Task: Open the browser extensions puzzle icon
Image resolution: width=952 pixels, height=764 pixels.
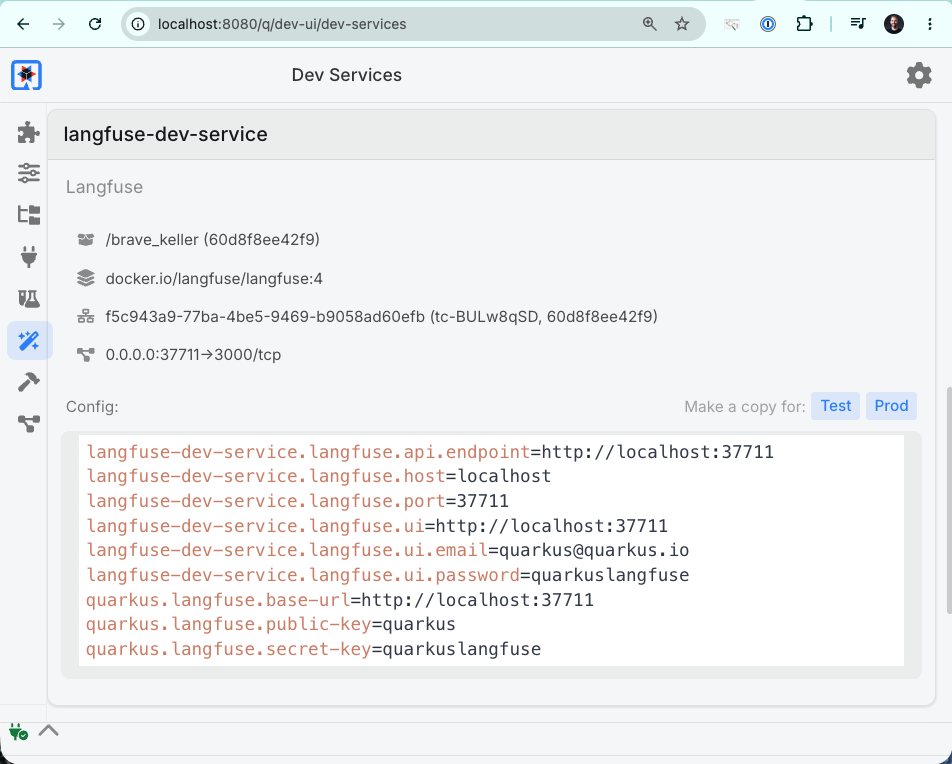Action: point(804,24)
